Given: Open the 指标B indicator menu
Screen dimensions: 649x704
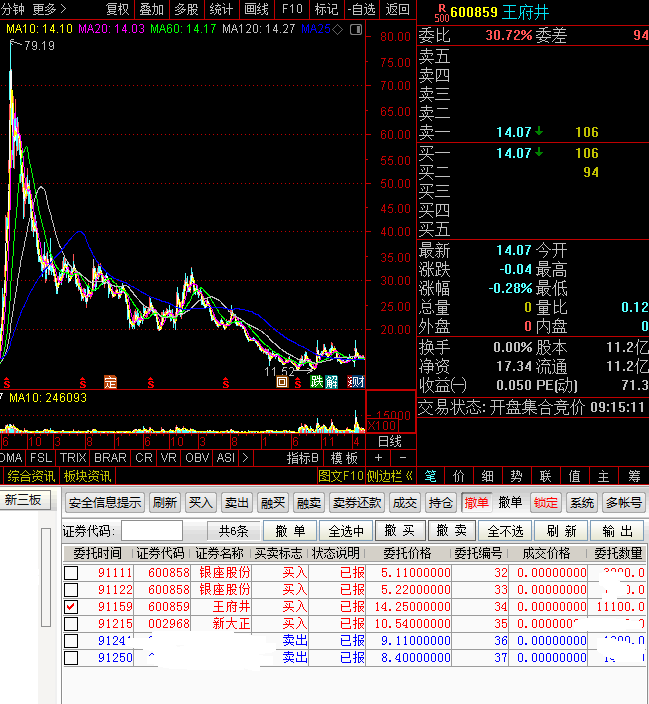Looking at the screenshot, I should tap(302, 458).
